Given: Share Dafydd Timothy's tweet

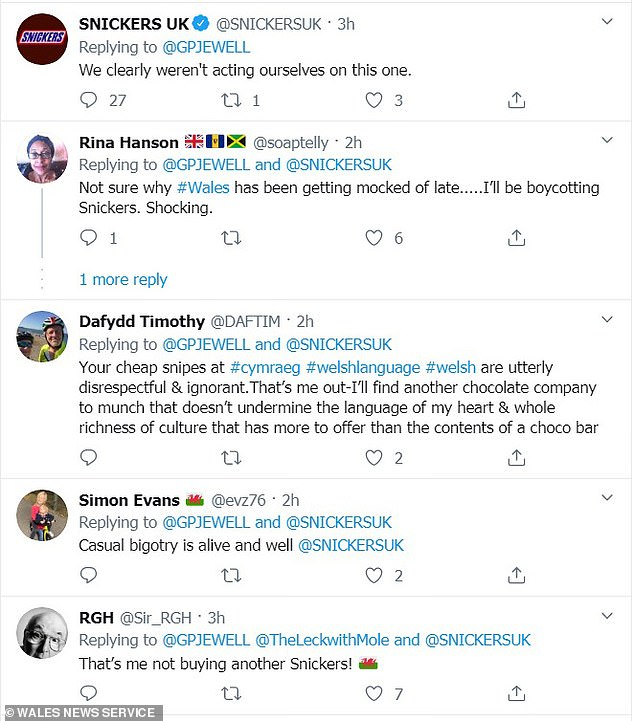Looking at the screenshot, I should point(516,458).
